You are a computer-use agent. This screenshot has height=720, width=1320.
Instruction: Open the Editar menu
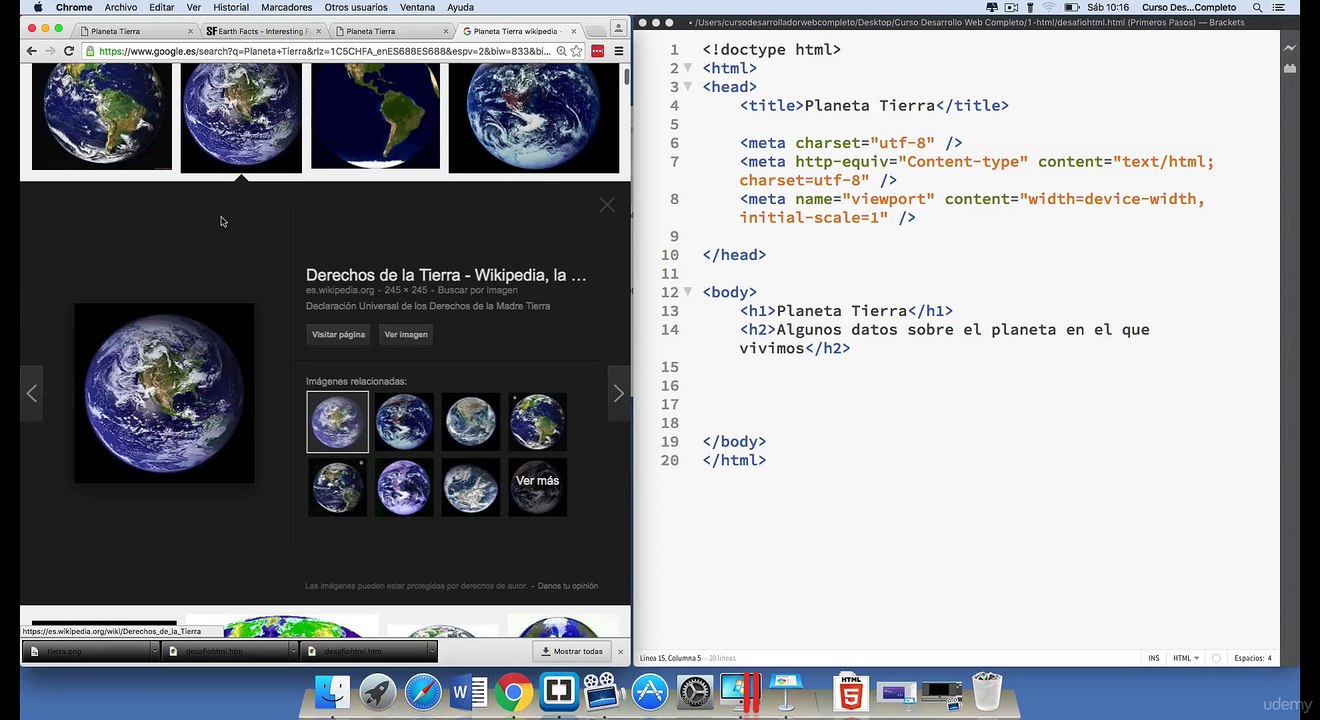[x=161, y=7]
